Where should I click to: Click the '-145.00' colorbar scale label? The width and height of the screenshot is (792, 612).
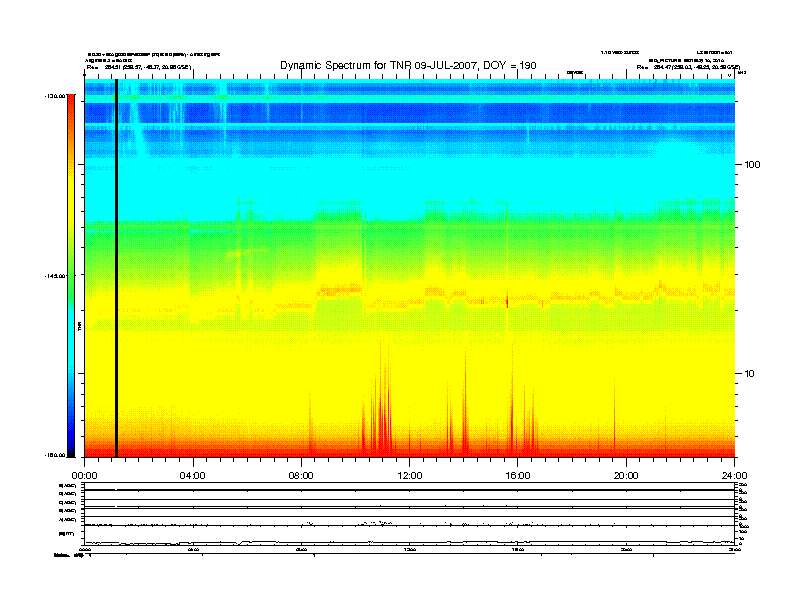pyautogui.click(x=55, y=276)
